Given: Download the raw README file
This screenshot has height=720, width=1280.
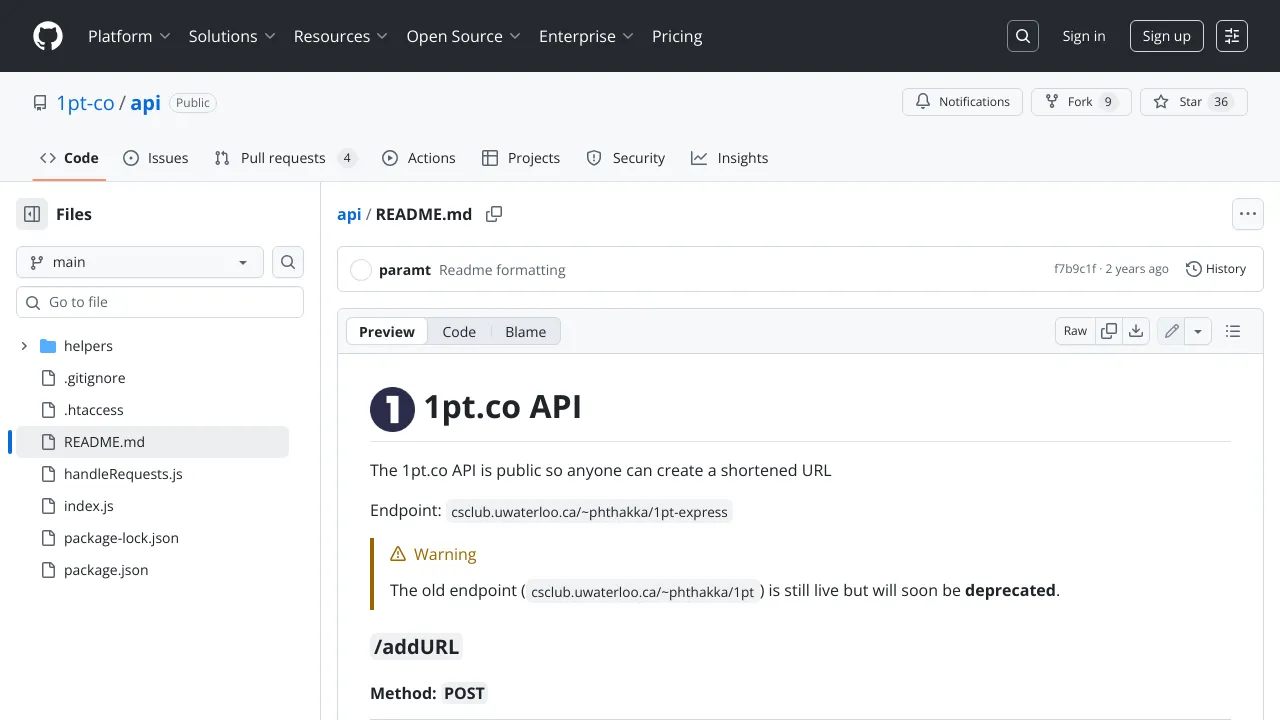Looking at the screenshot, I should 1136,331.
